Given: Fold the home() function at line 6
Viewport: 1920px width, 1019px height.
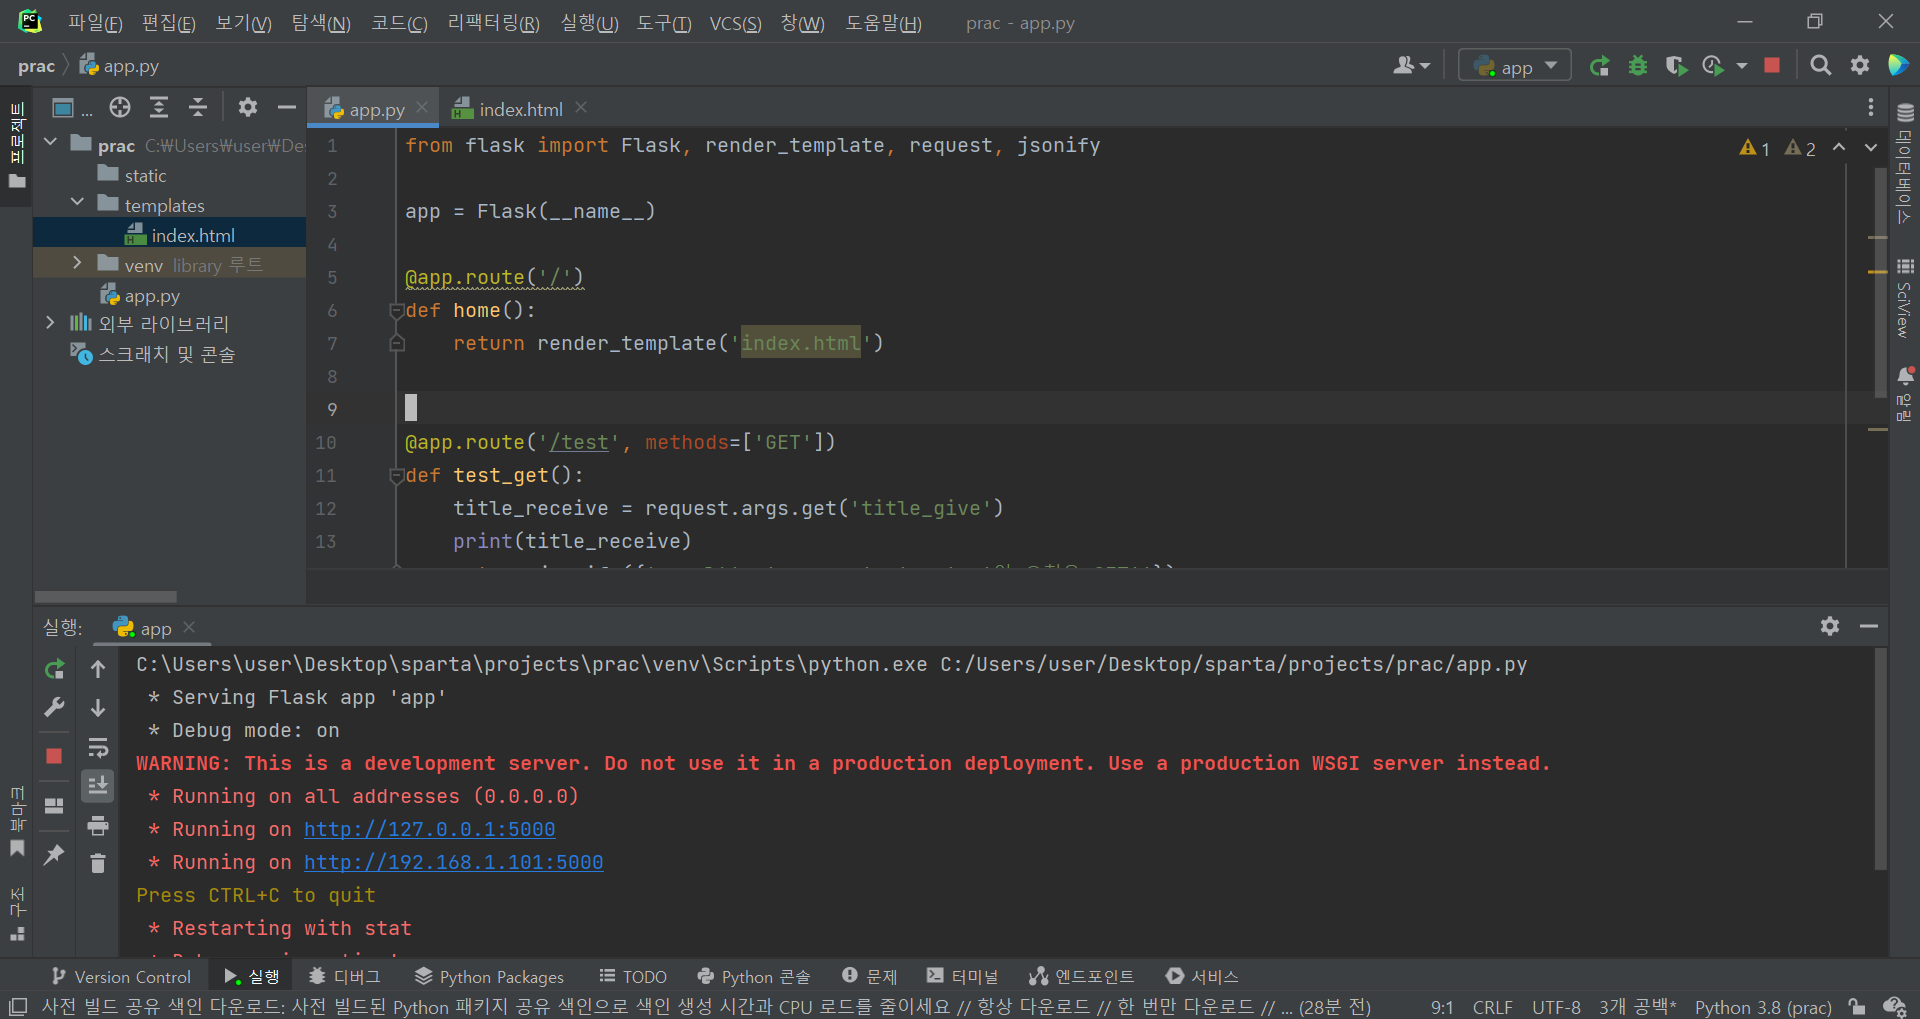Looking at the screenshot, I should pyautogui.click(x=397, y=311).
